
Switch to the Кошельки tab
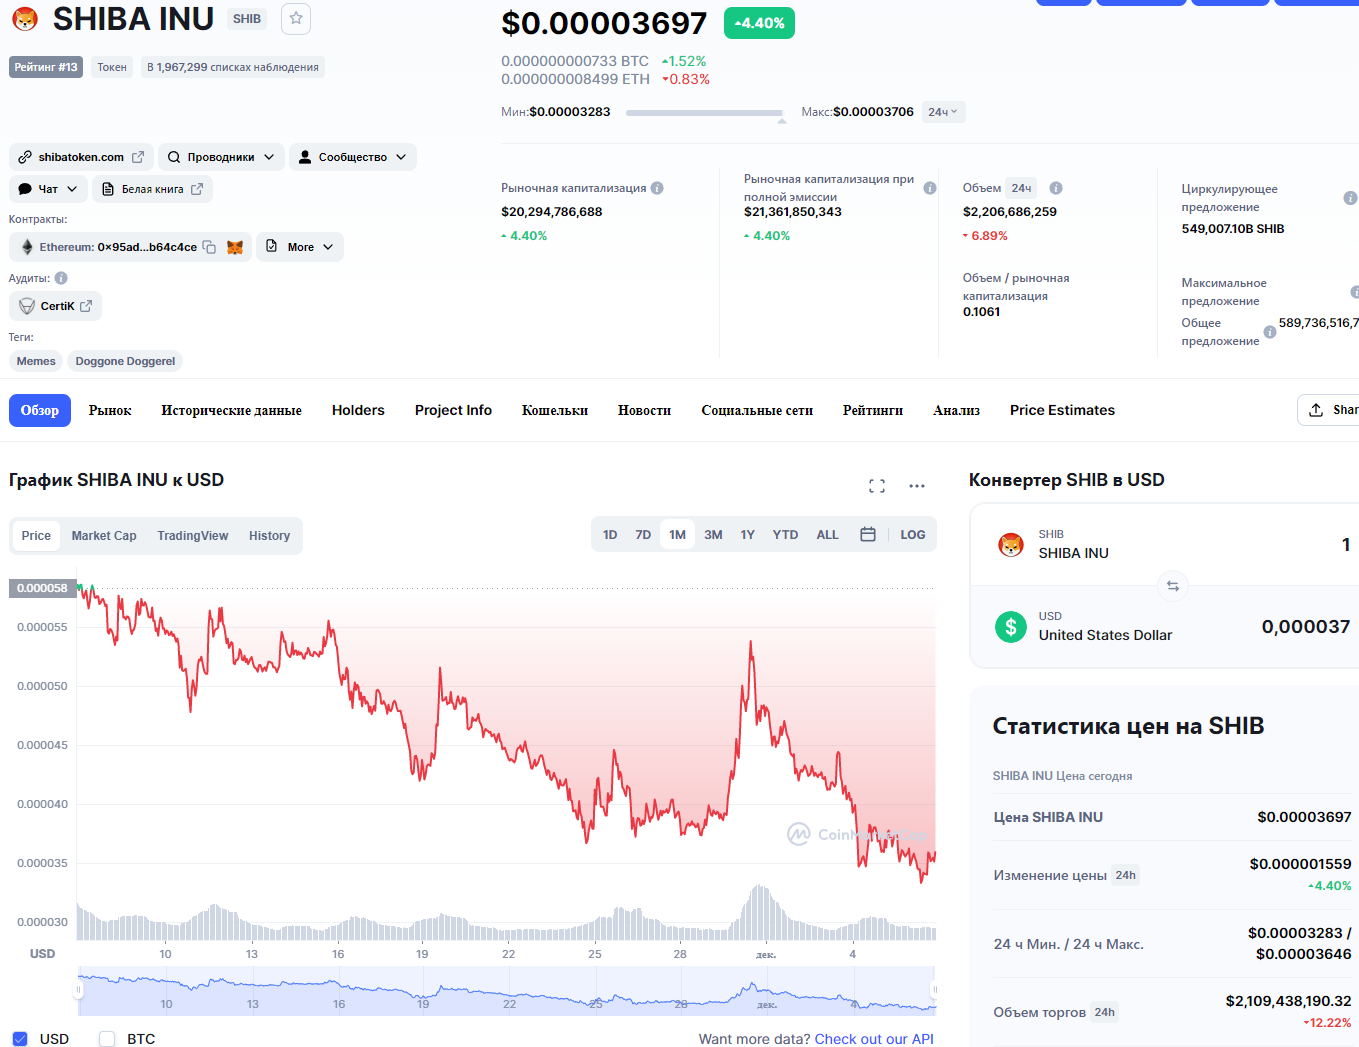point(555,410)
